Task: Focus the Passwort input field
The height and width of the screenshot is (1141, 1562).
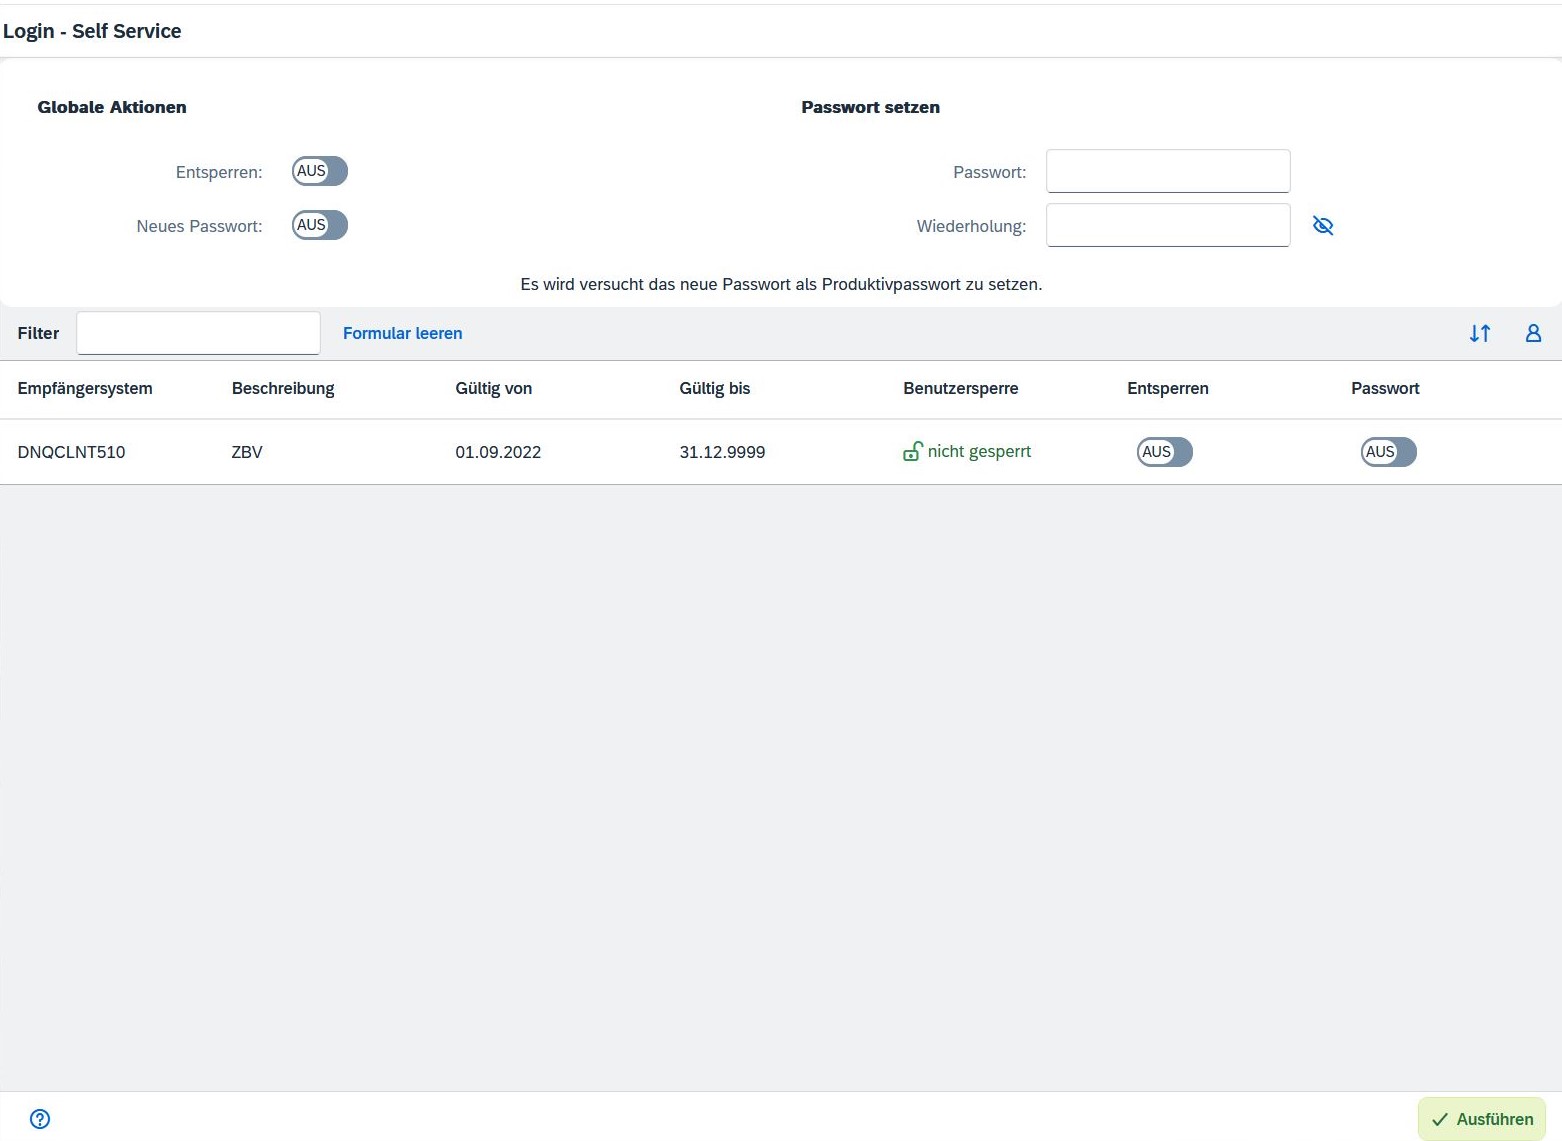Action: 1167,171
